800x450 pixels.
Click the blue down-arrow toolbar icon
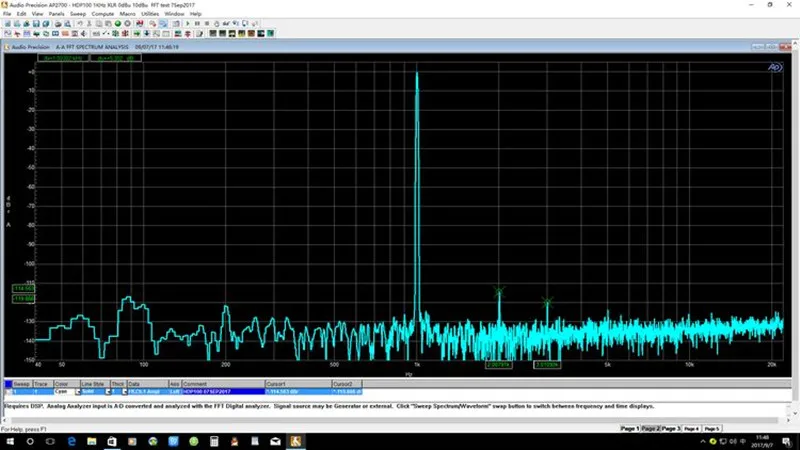coord(146,33)
